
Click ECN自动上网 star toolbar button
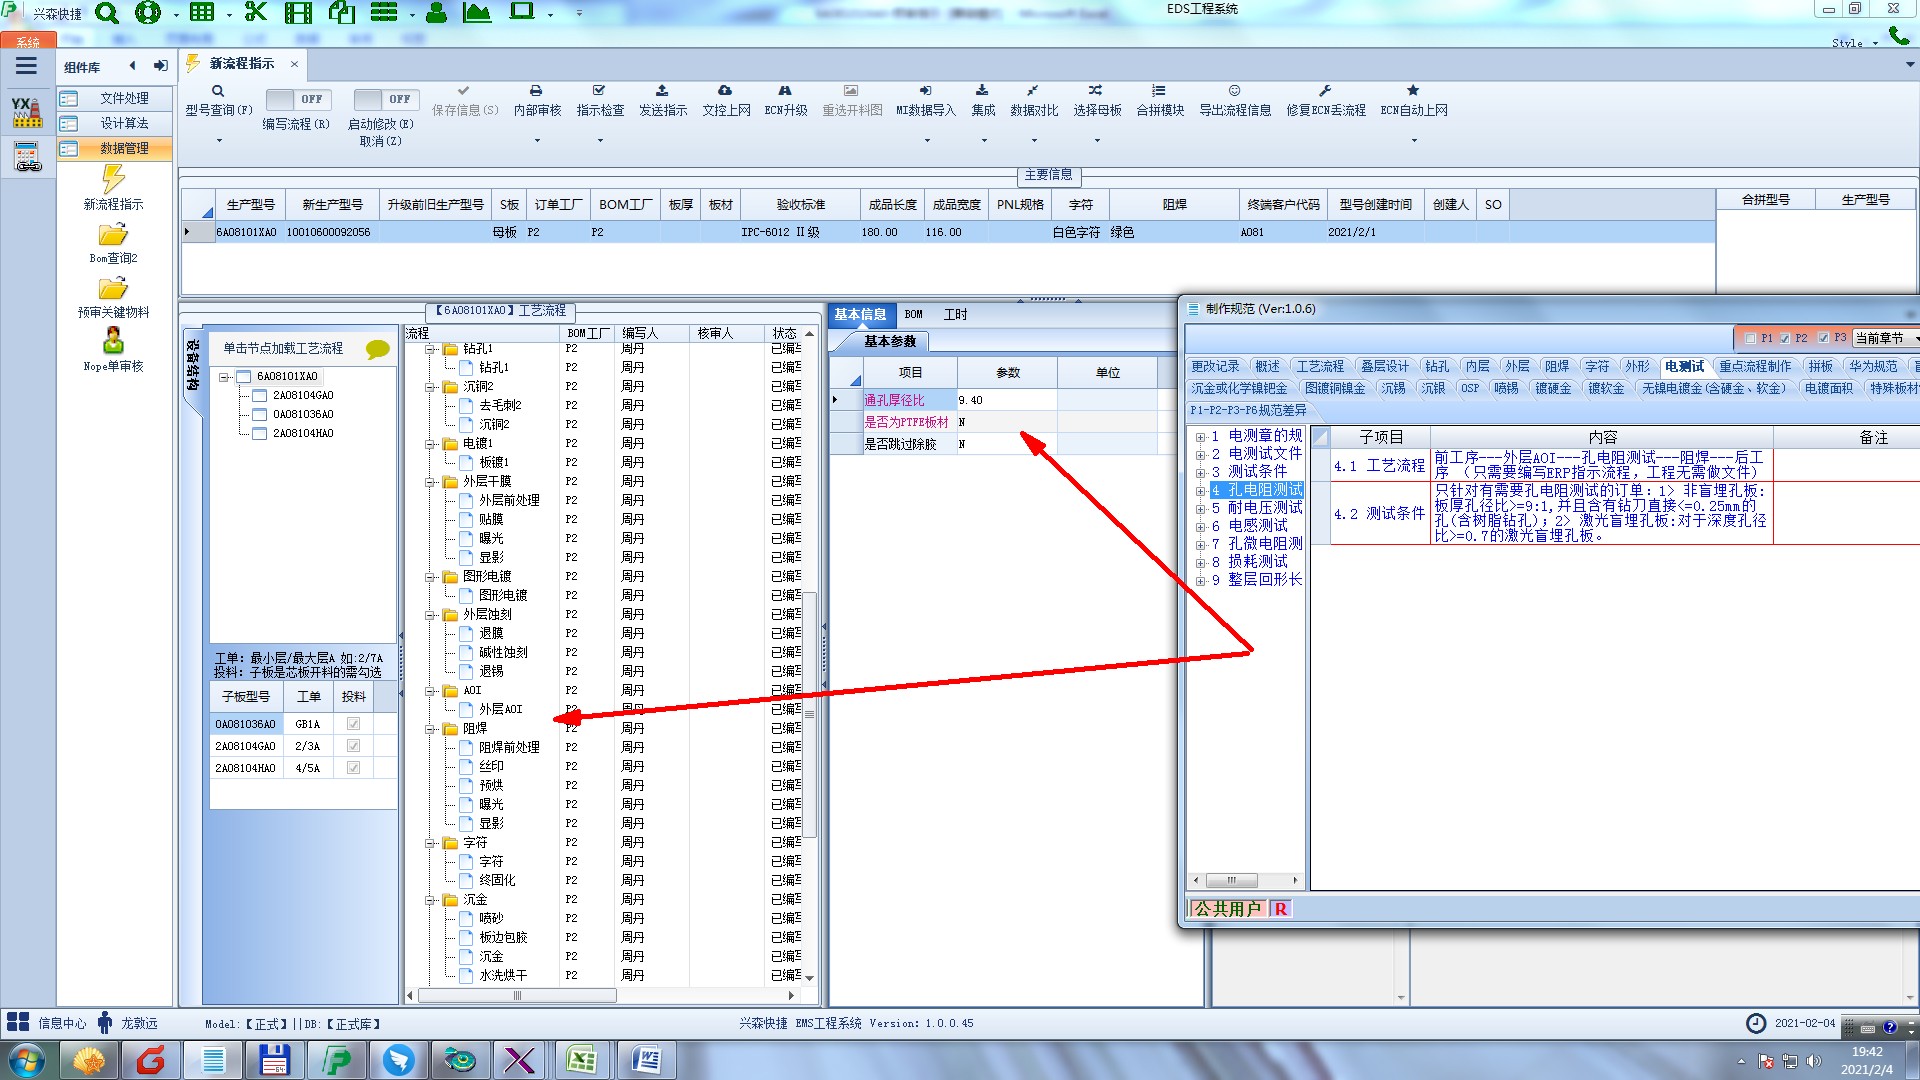[1414, 101]
